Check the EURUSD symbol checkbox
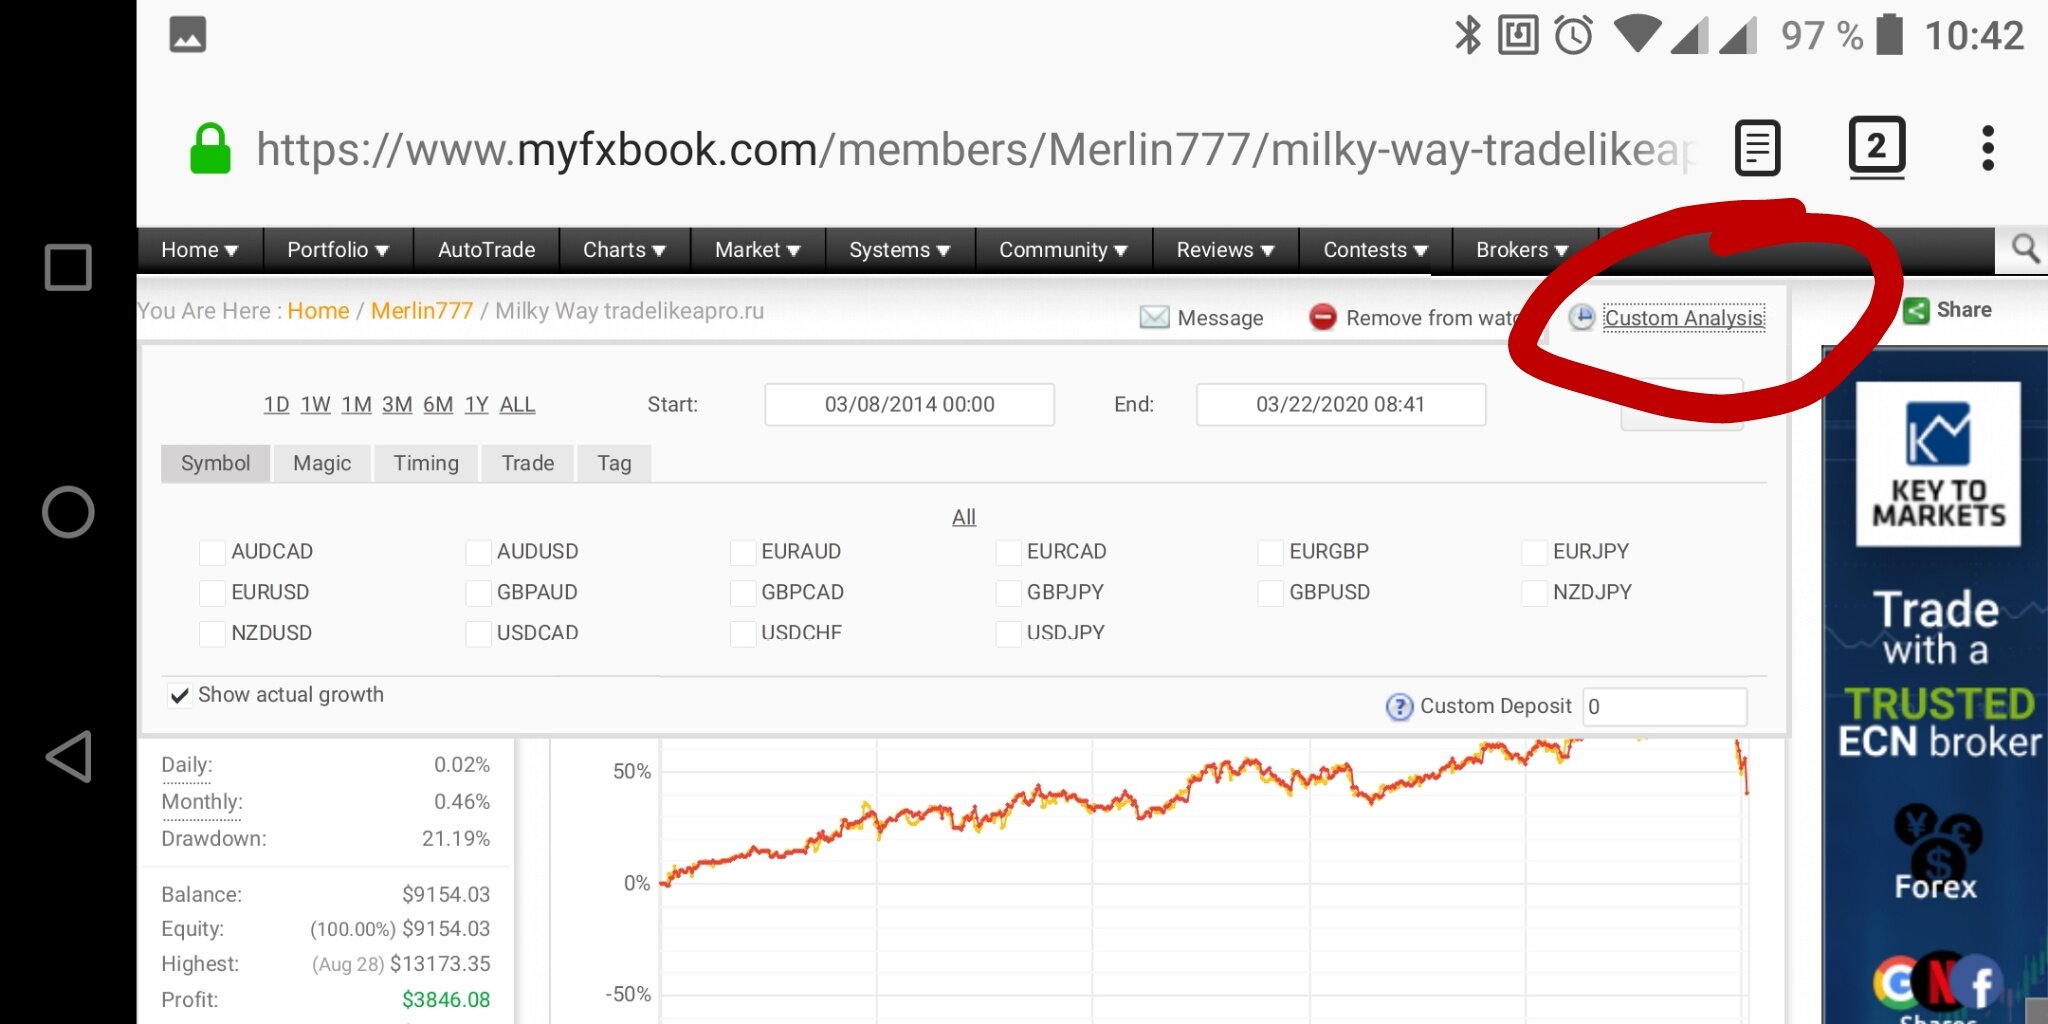This screenshot has height=1024, width=2048. (212, 593)
